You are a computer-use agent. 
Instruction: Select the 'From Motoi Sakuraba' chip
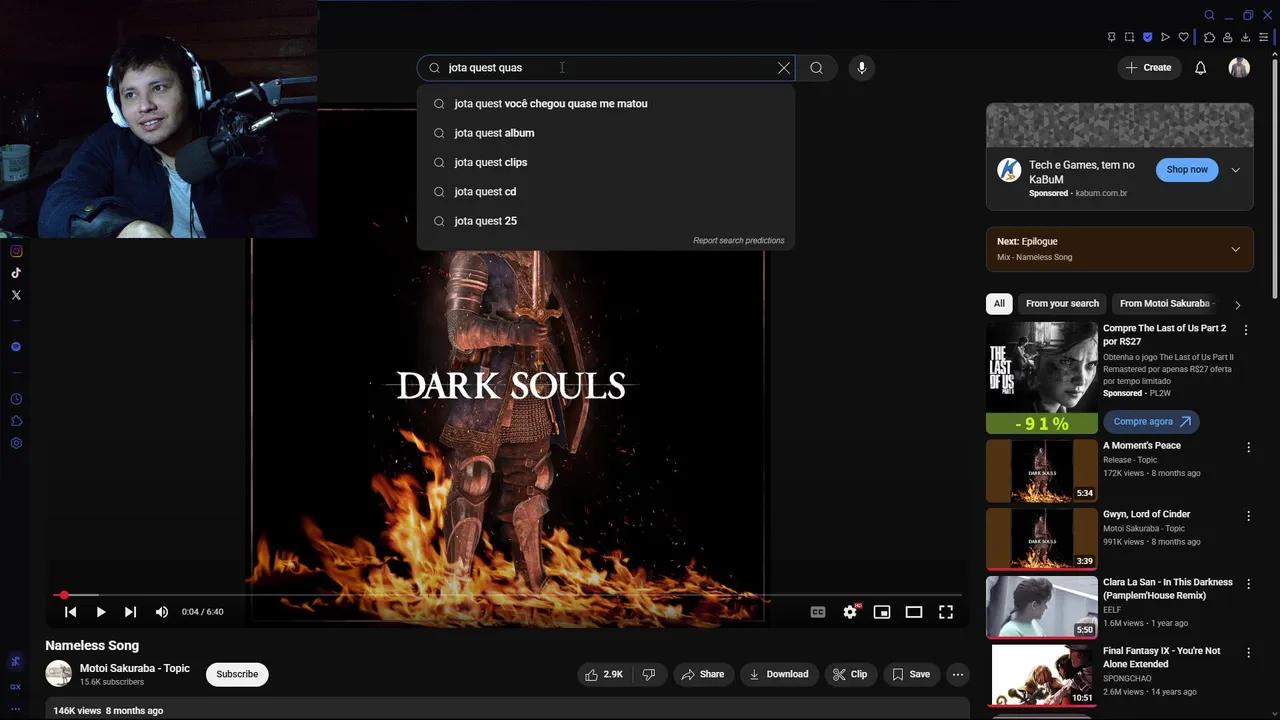(1164, 304)
